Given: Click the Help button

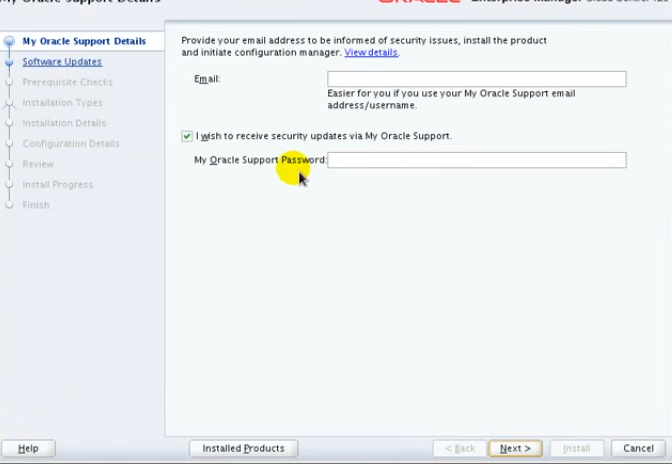Looking at the screenshot, I should pos(28,448).
